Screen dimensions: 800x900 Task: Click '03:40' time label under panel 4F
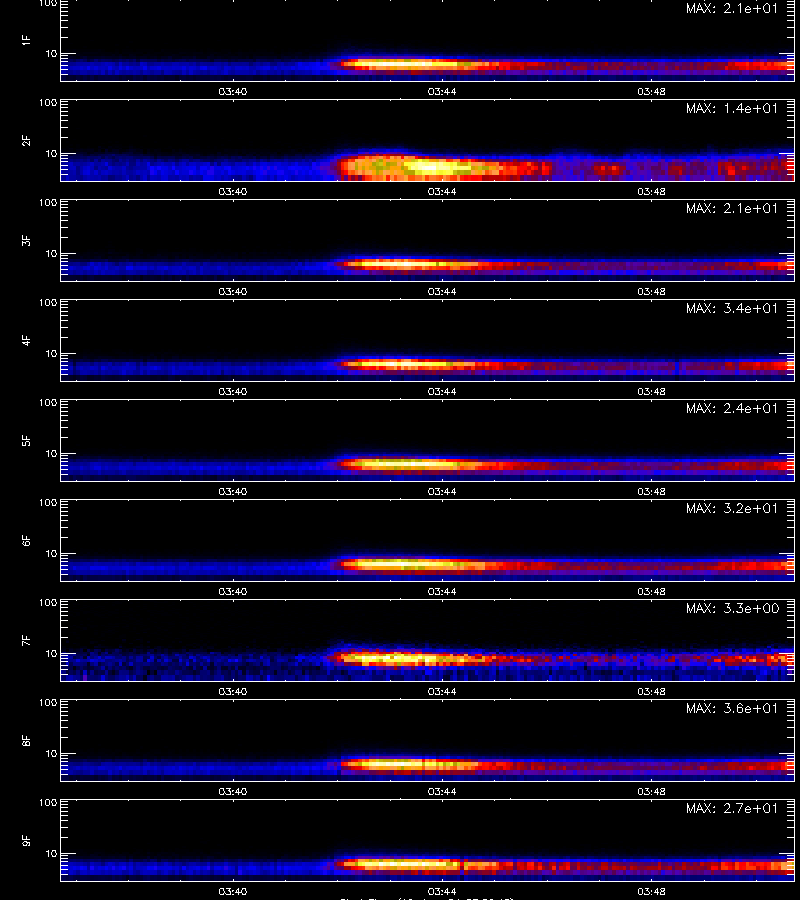[x=232, y=391]
